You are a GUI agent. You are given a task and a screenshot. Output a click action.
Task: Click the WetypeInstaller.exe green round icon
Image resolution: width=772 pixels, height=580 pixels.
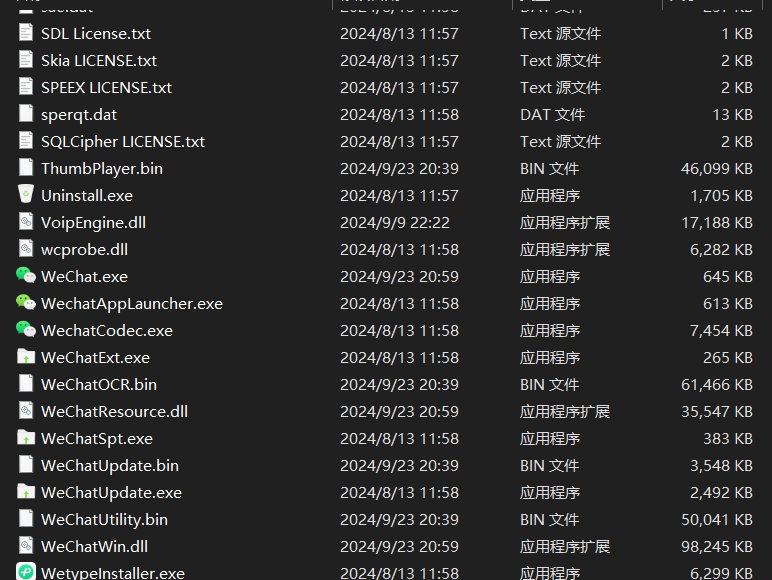pyautogui.click(x=26, y=572)
